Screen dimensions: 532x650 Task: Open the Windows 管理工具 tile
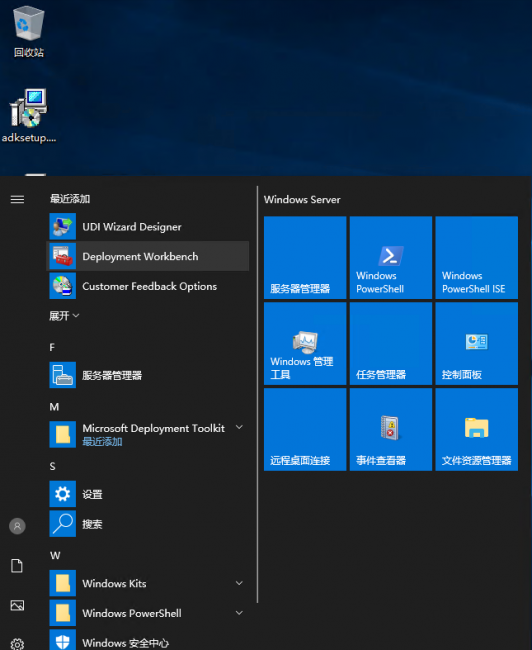tap(305, 344)
